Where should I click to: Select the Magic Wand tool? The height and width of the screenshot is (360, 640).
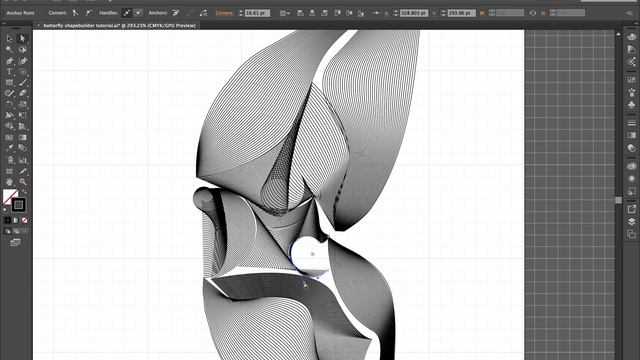click(x=9, y=49)
